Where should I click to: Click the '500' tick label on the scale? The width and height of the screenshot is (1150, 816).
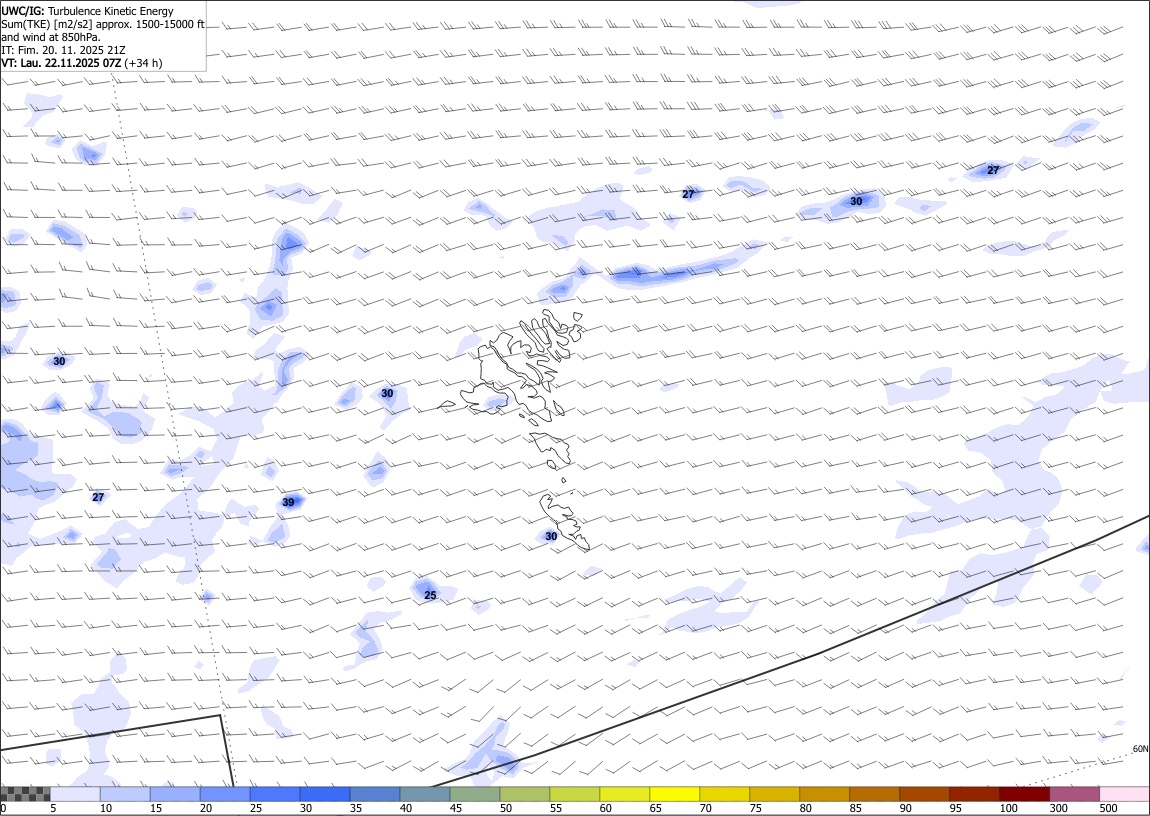1107,808
